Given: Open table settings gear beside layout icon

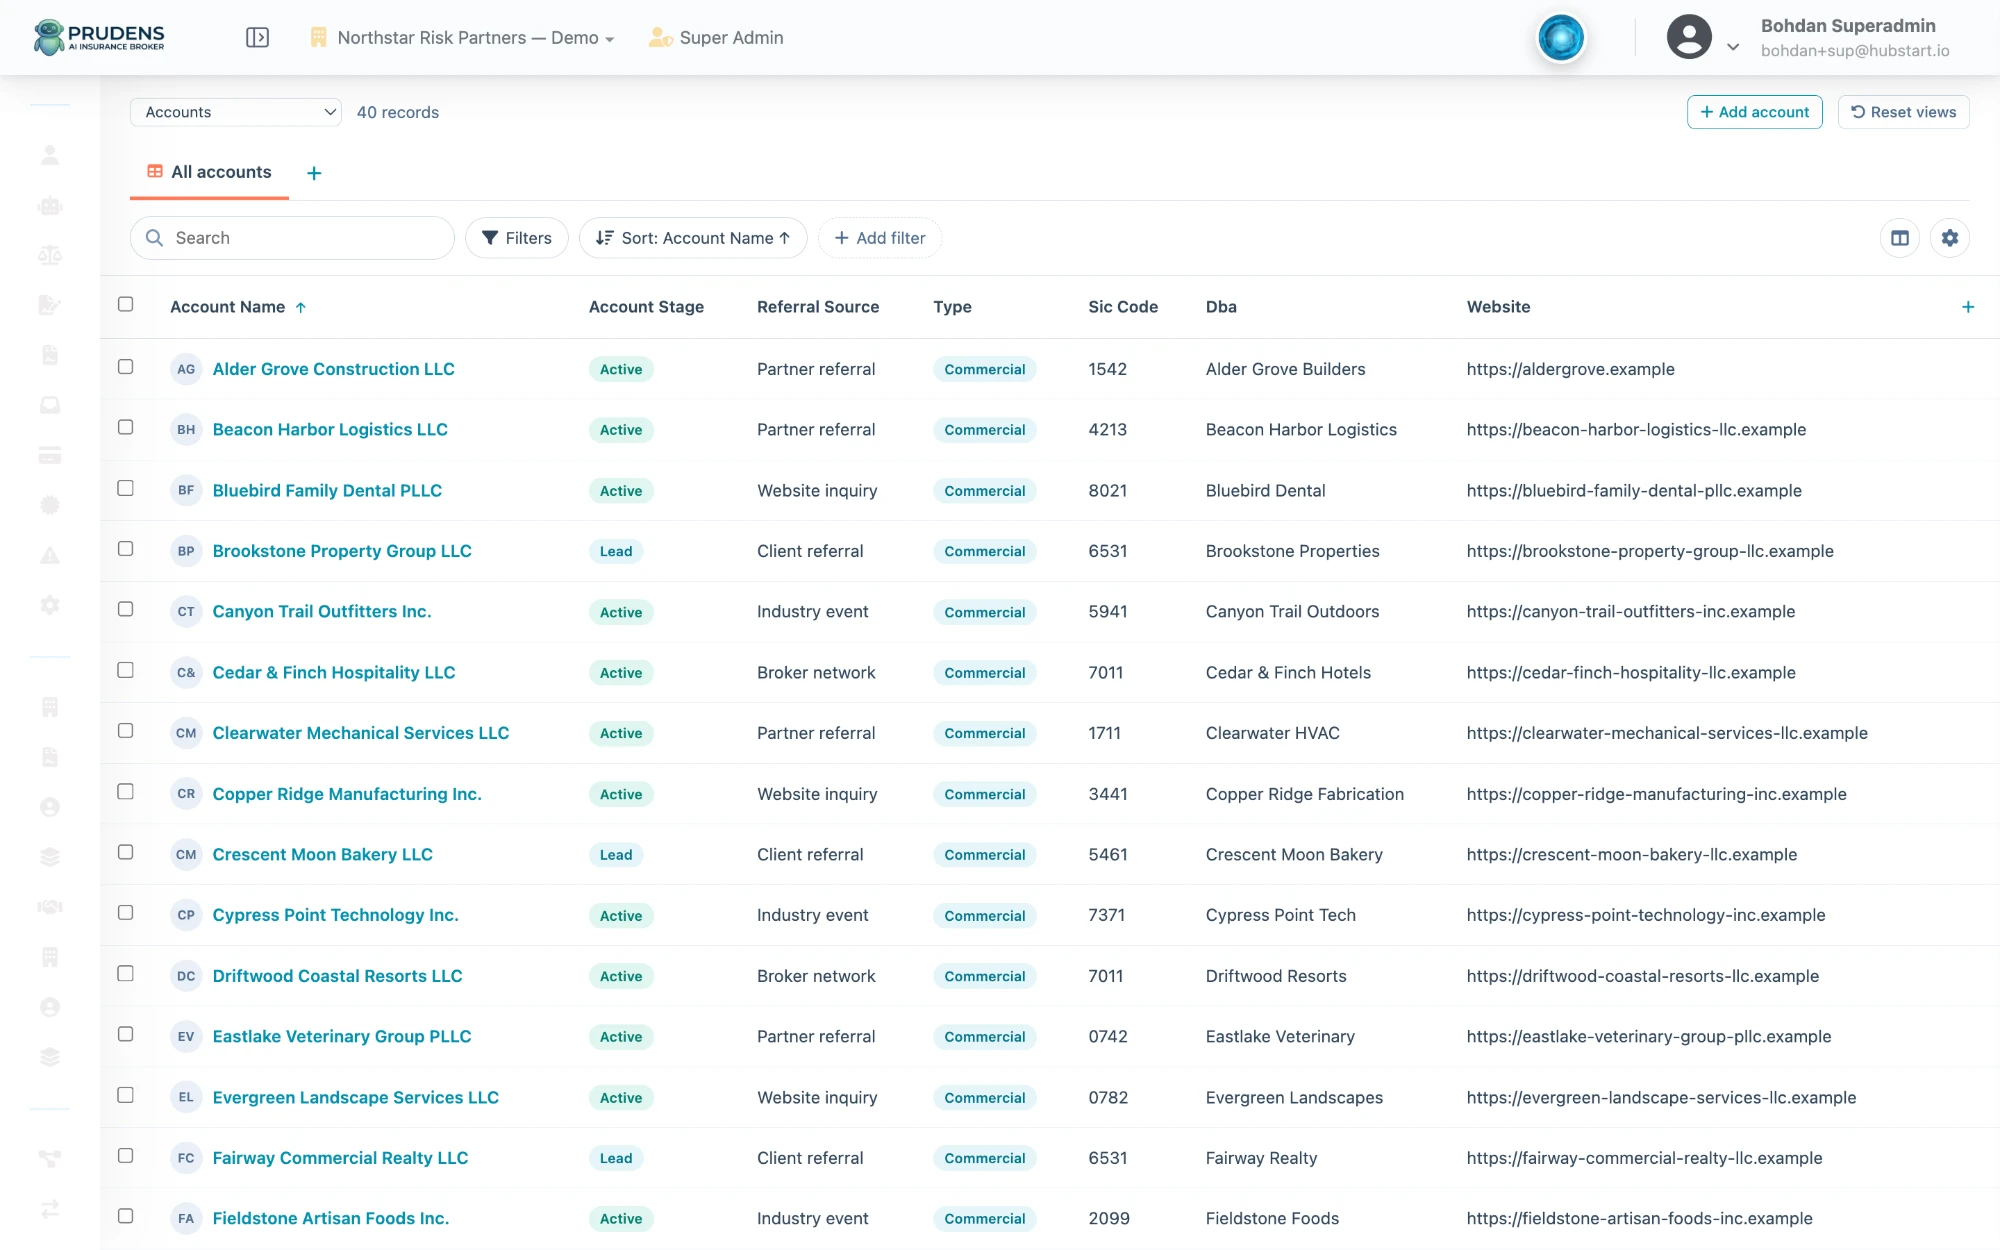Looking at the screenshot, I should click(1950, 238).
